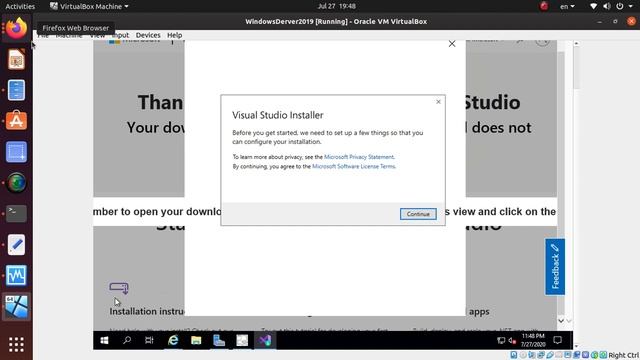Image resolution: width=640 pixels, height=360 pixels.
Task: Open the Input menu in VirtualBox
Action: point(120,35)
